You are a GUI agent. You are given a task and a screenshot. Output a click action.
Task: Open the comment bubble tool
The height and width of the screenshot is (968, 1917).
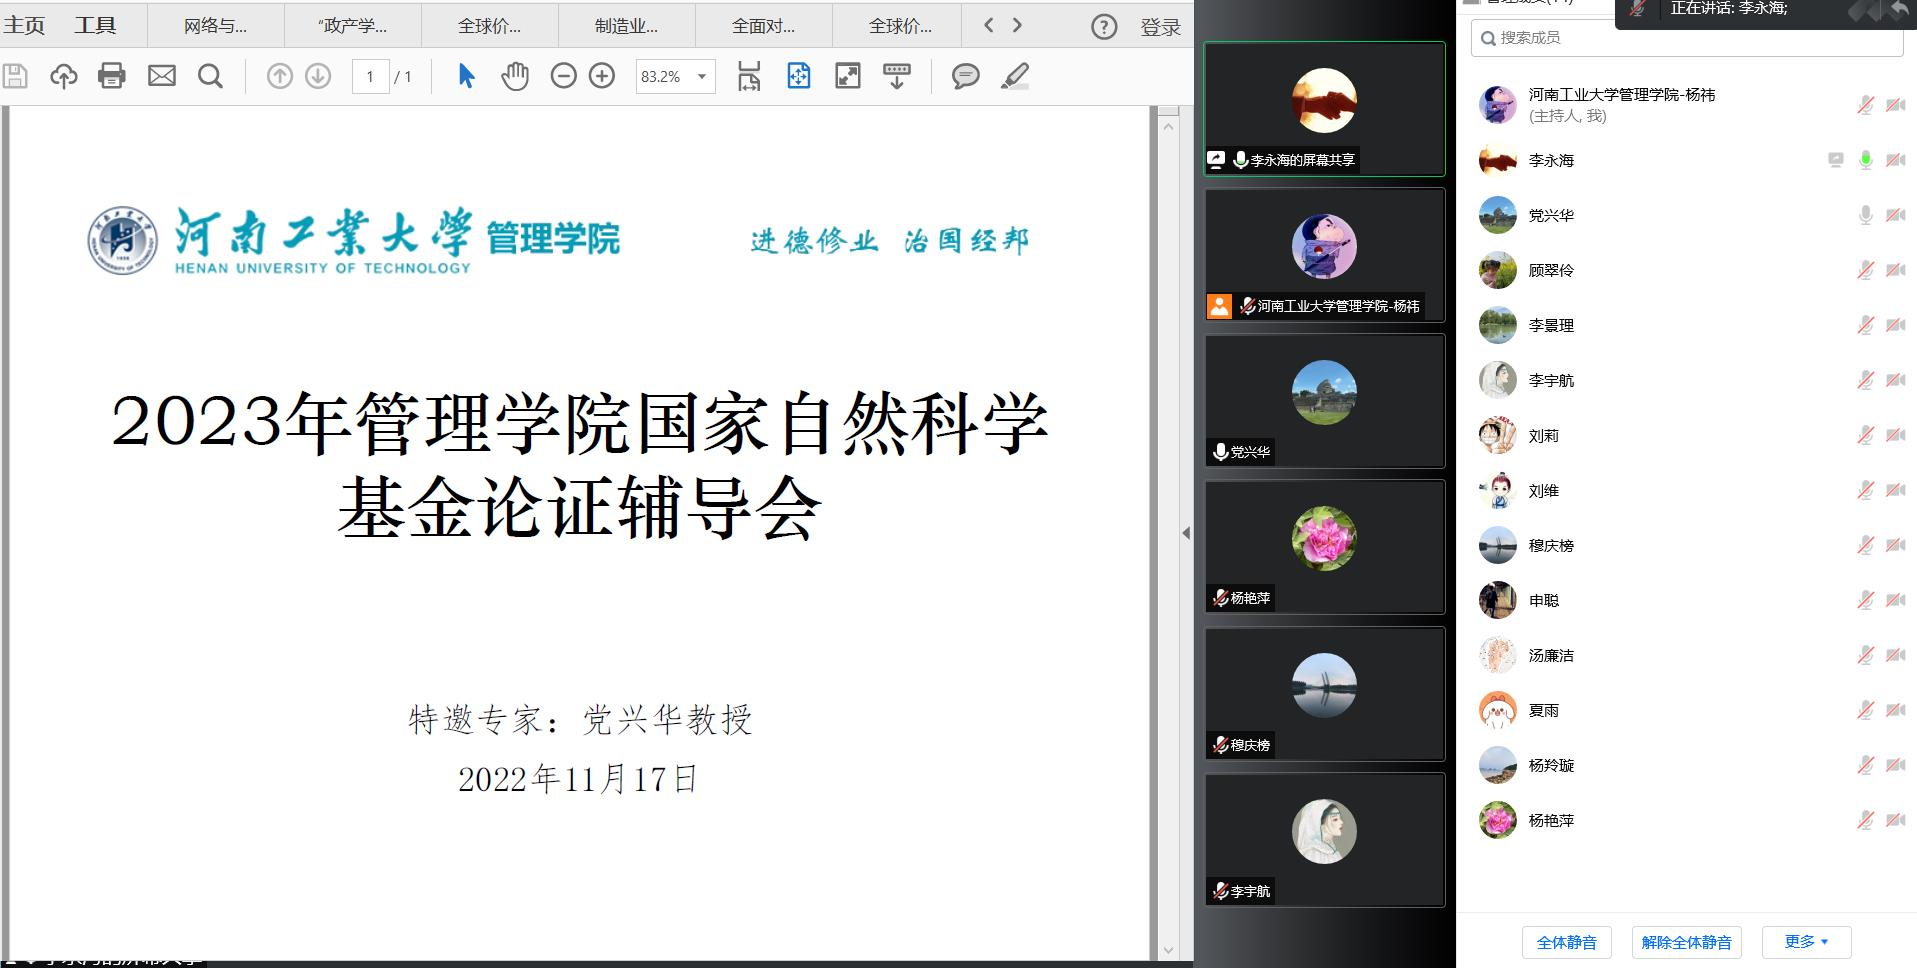pos(965,76)
